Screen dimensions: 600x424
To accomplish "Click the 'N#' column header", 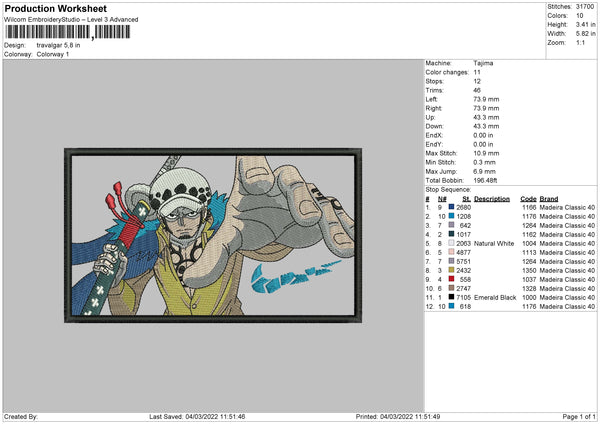I will point(442,199).
